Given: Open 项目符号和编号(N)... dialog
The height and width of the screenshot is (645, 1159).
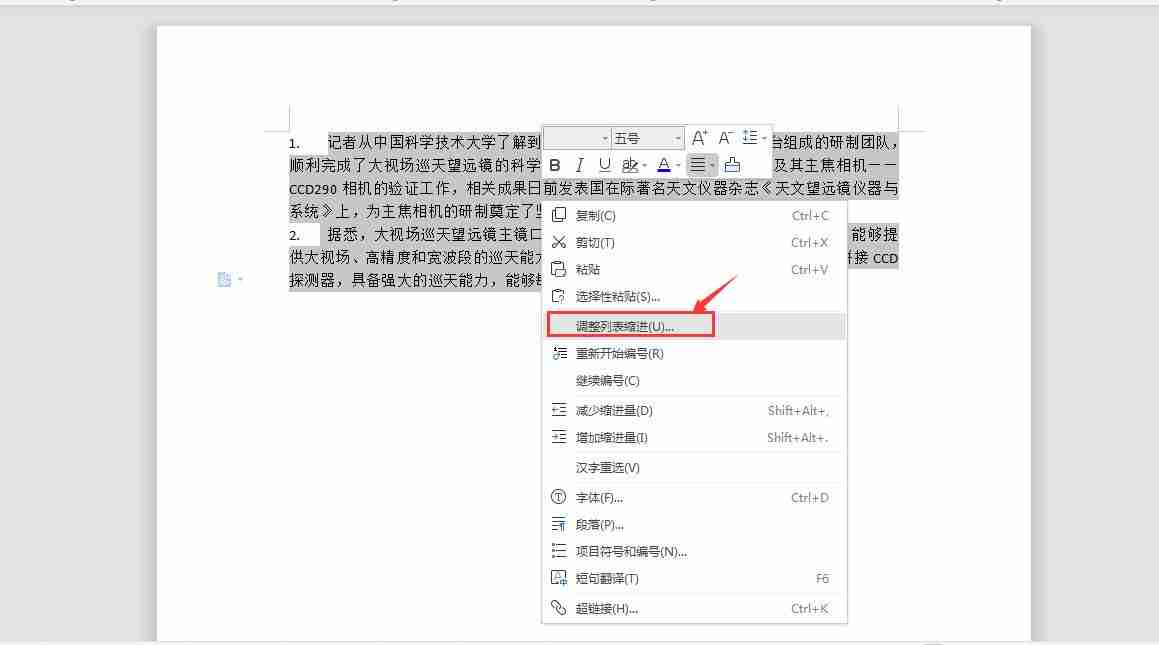Looking at the screenshot, I should (631, 551).
